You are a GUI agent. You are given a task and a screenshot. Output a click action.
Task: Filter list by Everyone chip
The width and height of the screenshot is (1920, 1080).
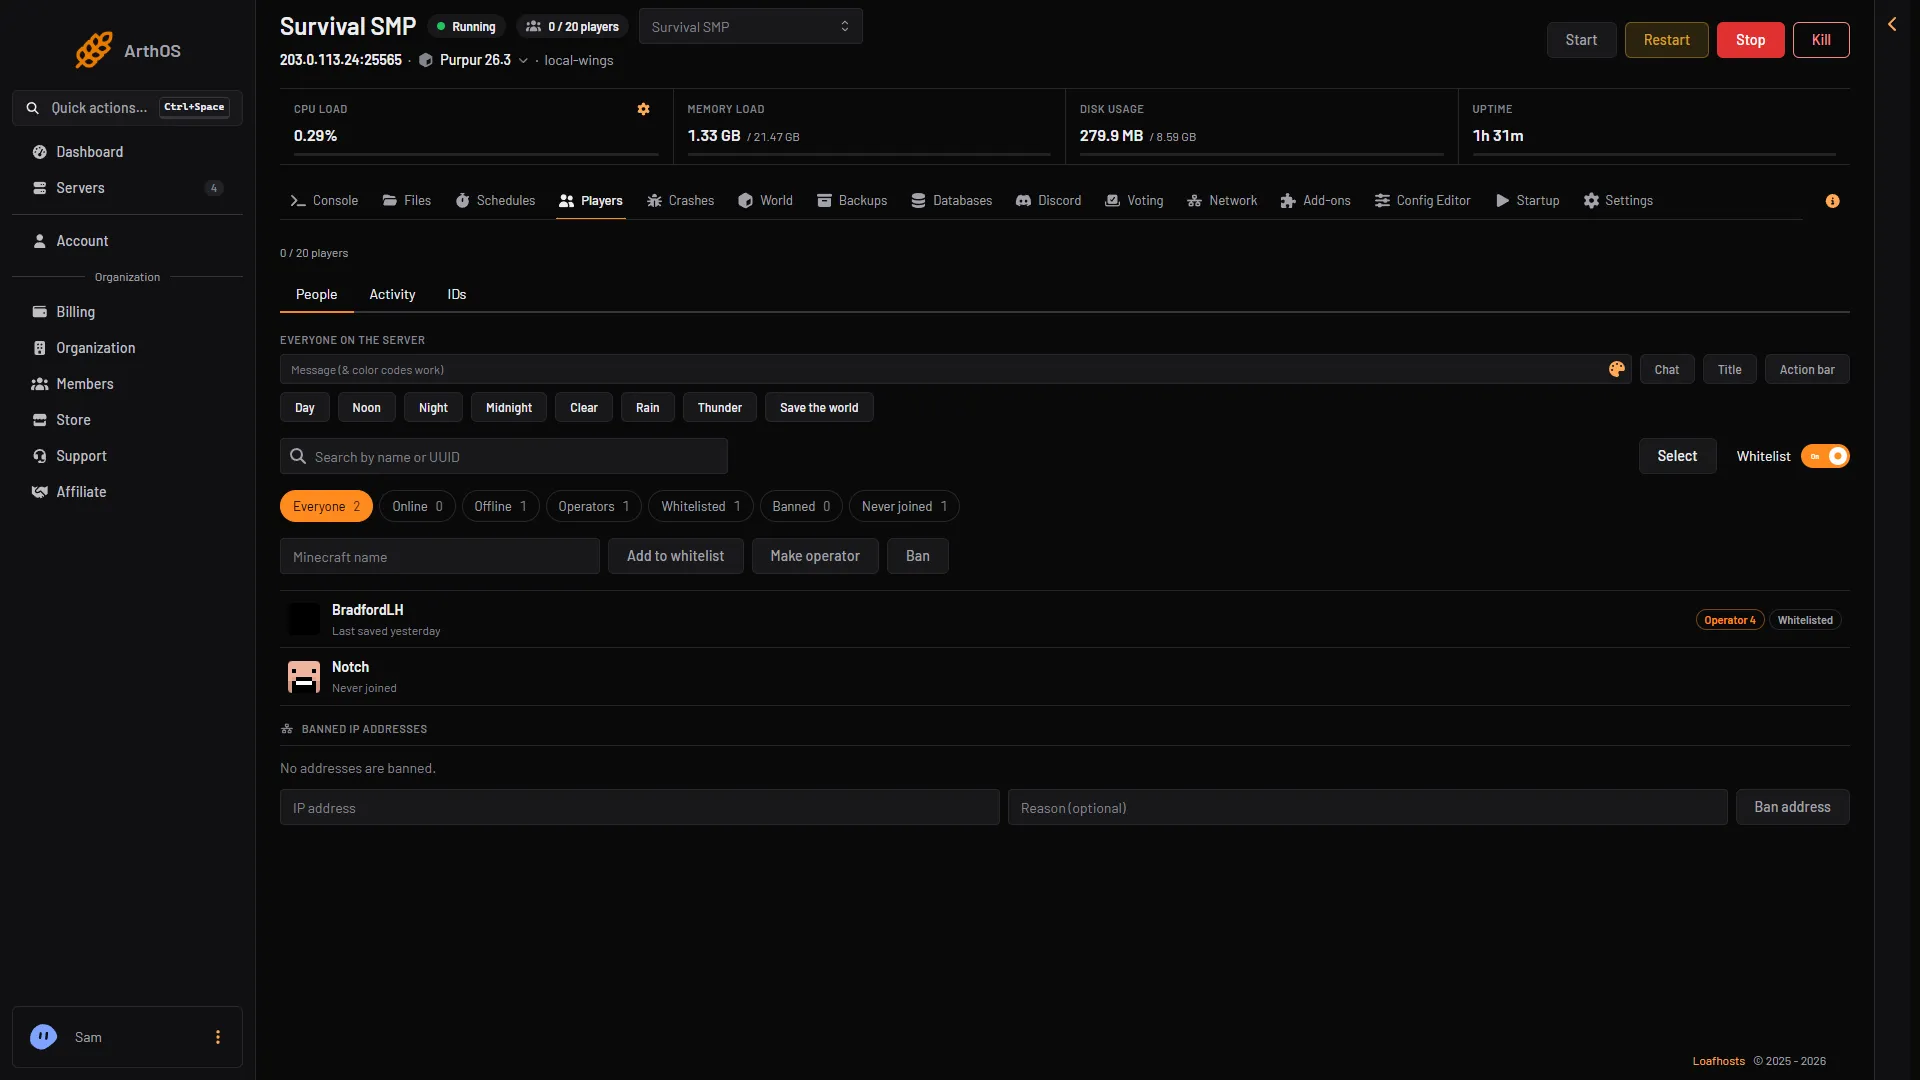point(326,506)
